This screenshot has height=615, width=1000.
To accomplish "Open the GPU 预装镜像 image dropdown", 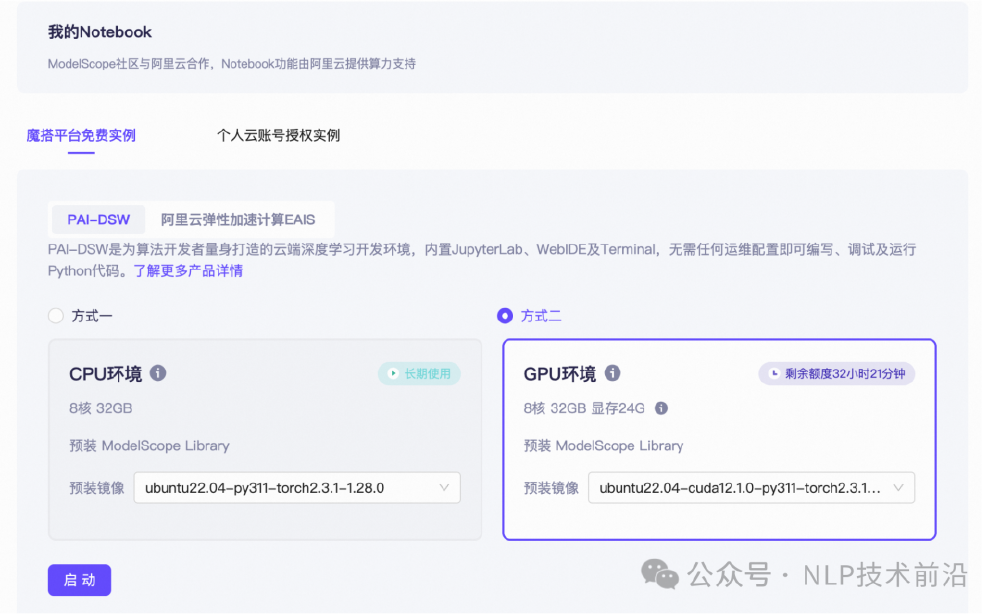I will pos(752,488).
